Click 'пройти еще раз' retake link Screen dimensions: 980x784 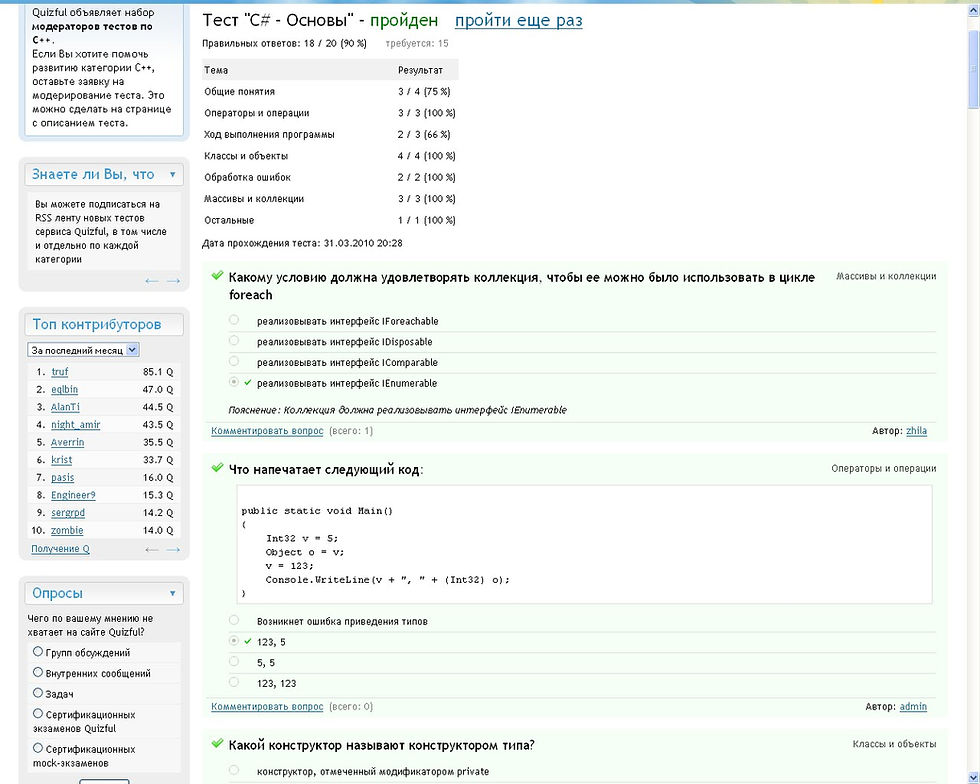(518, 21)
